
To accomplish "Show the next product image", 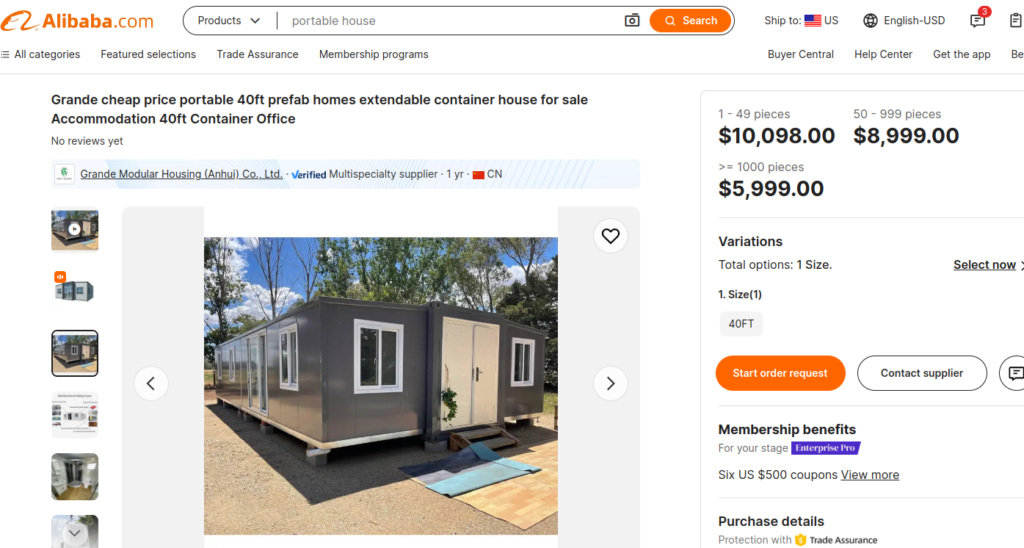I will click(x=610, y=383).
